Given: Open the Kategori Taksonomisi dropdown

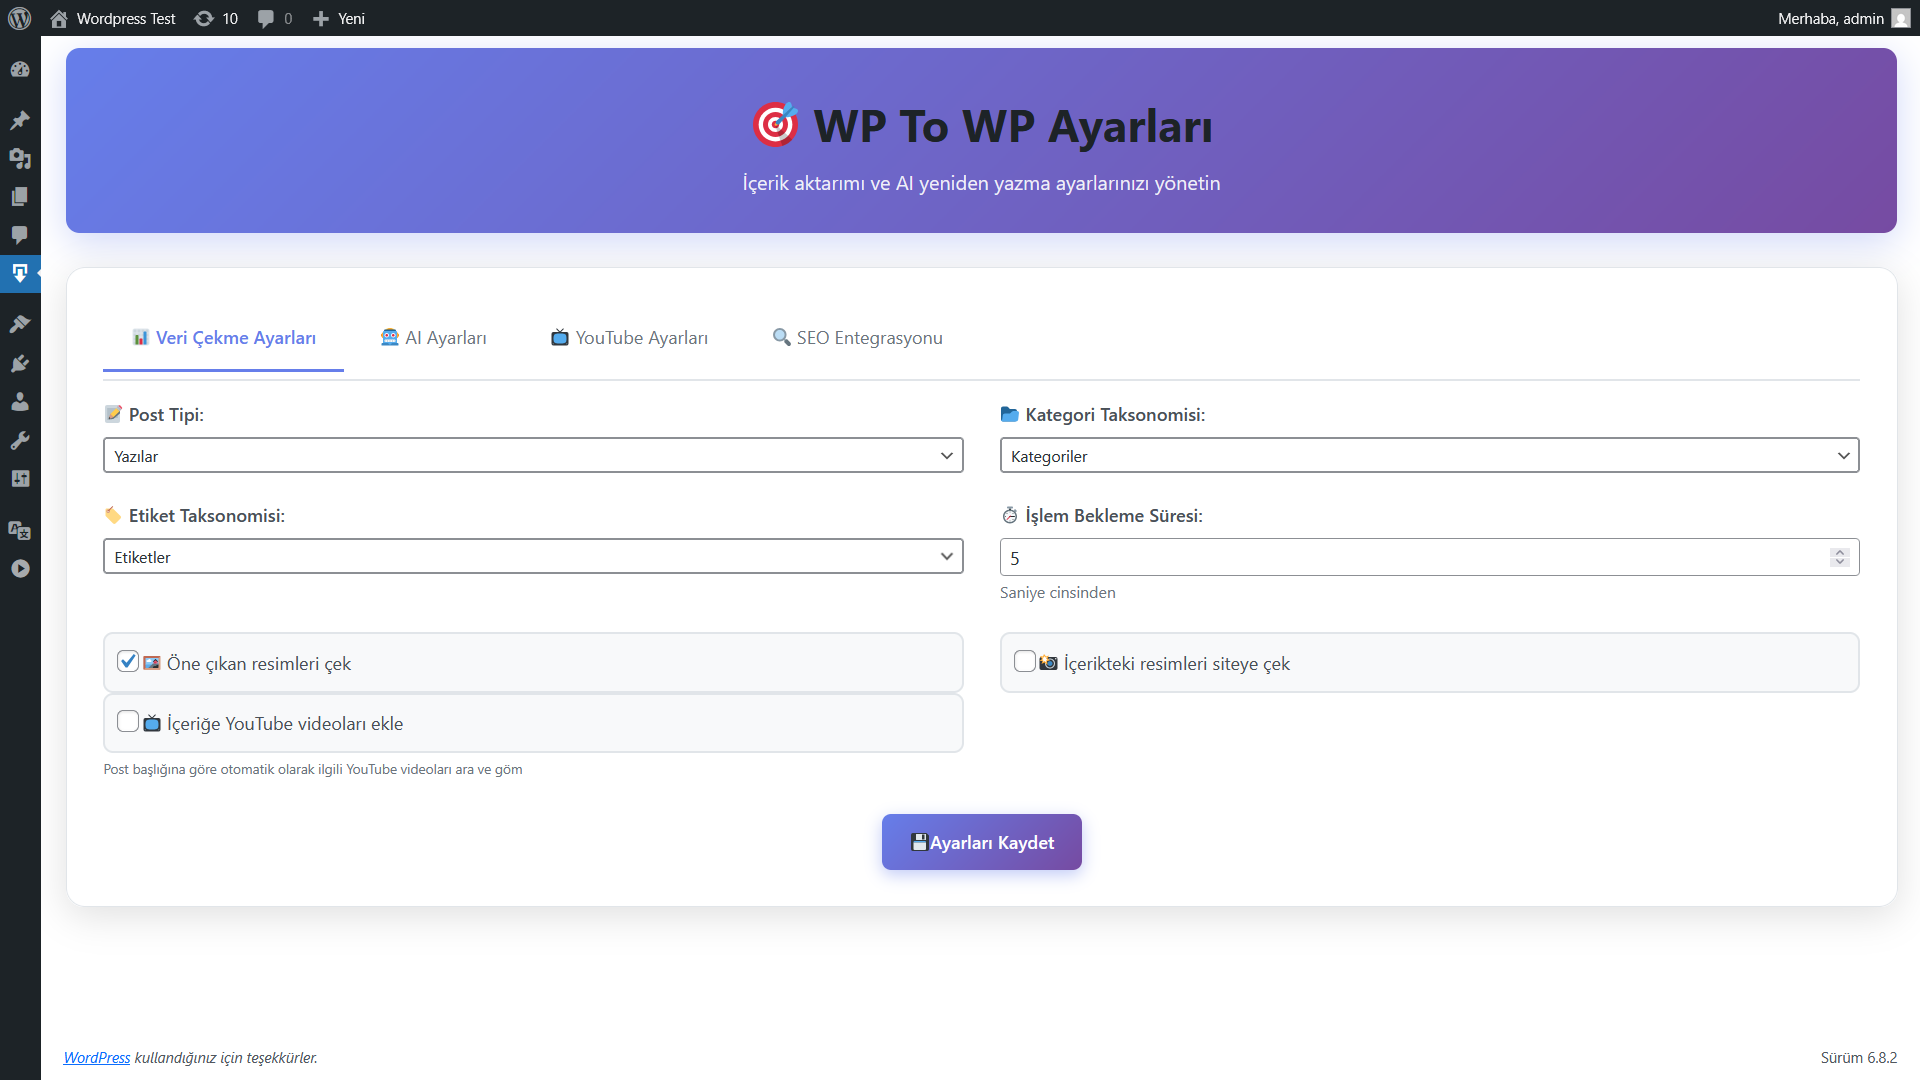Looking at the screenshot, I should 1429,456.
